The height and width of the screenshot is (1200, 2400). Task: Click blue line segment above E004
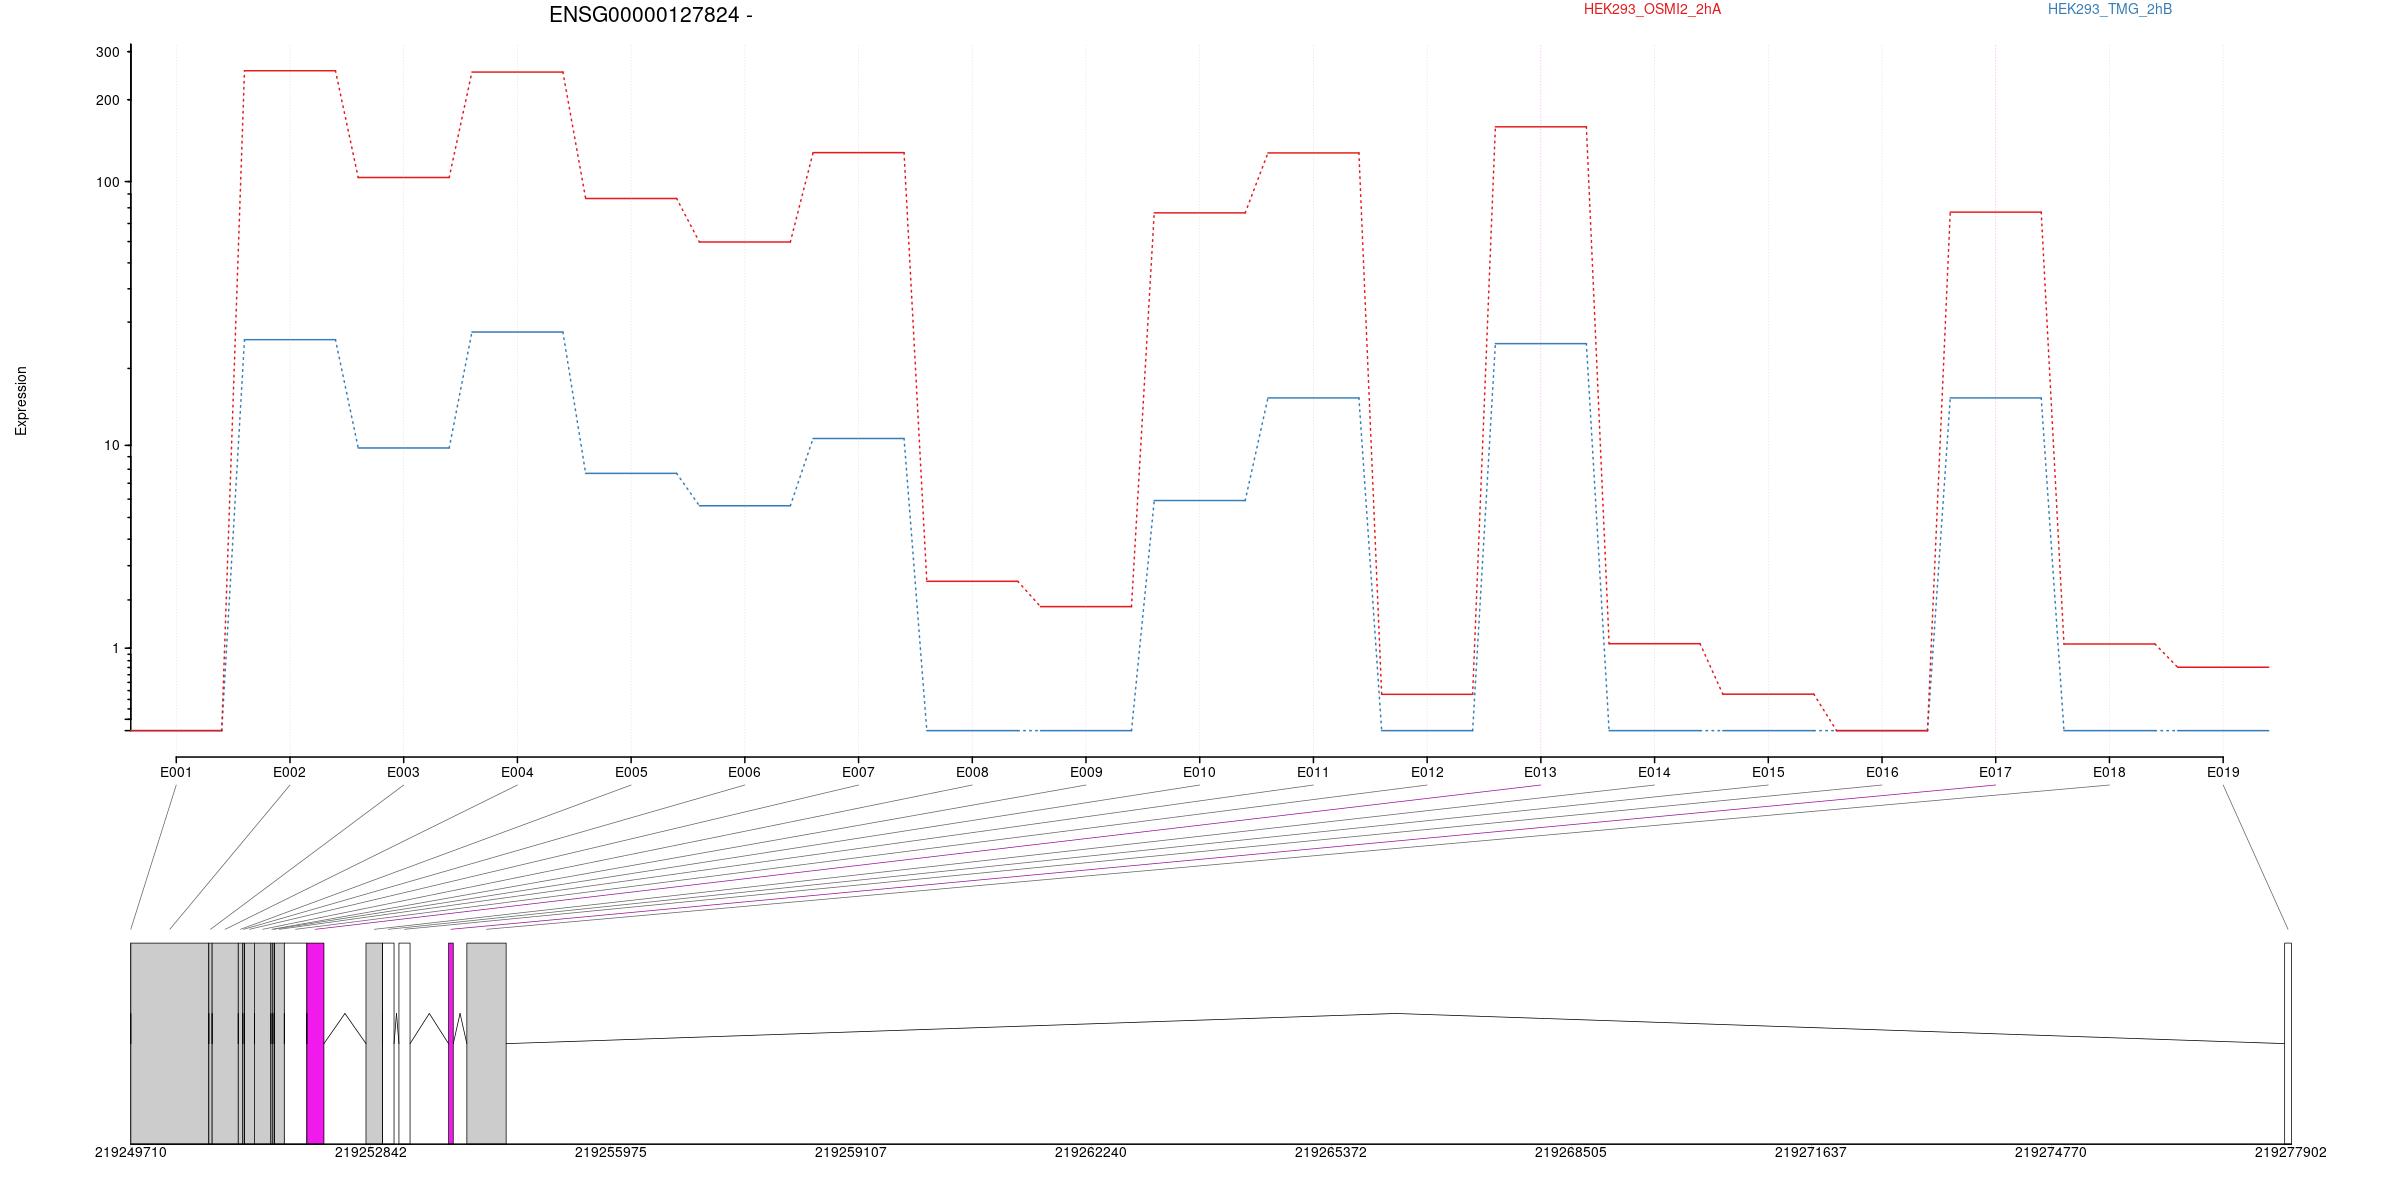pos(517,332)
